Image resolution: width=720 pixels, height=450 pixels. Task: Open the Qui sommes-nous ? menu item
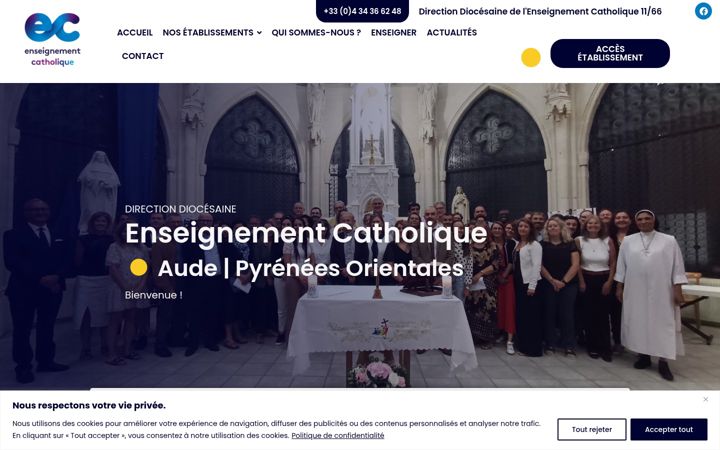(x=316, y=33)
